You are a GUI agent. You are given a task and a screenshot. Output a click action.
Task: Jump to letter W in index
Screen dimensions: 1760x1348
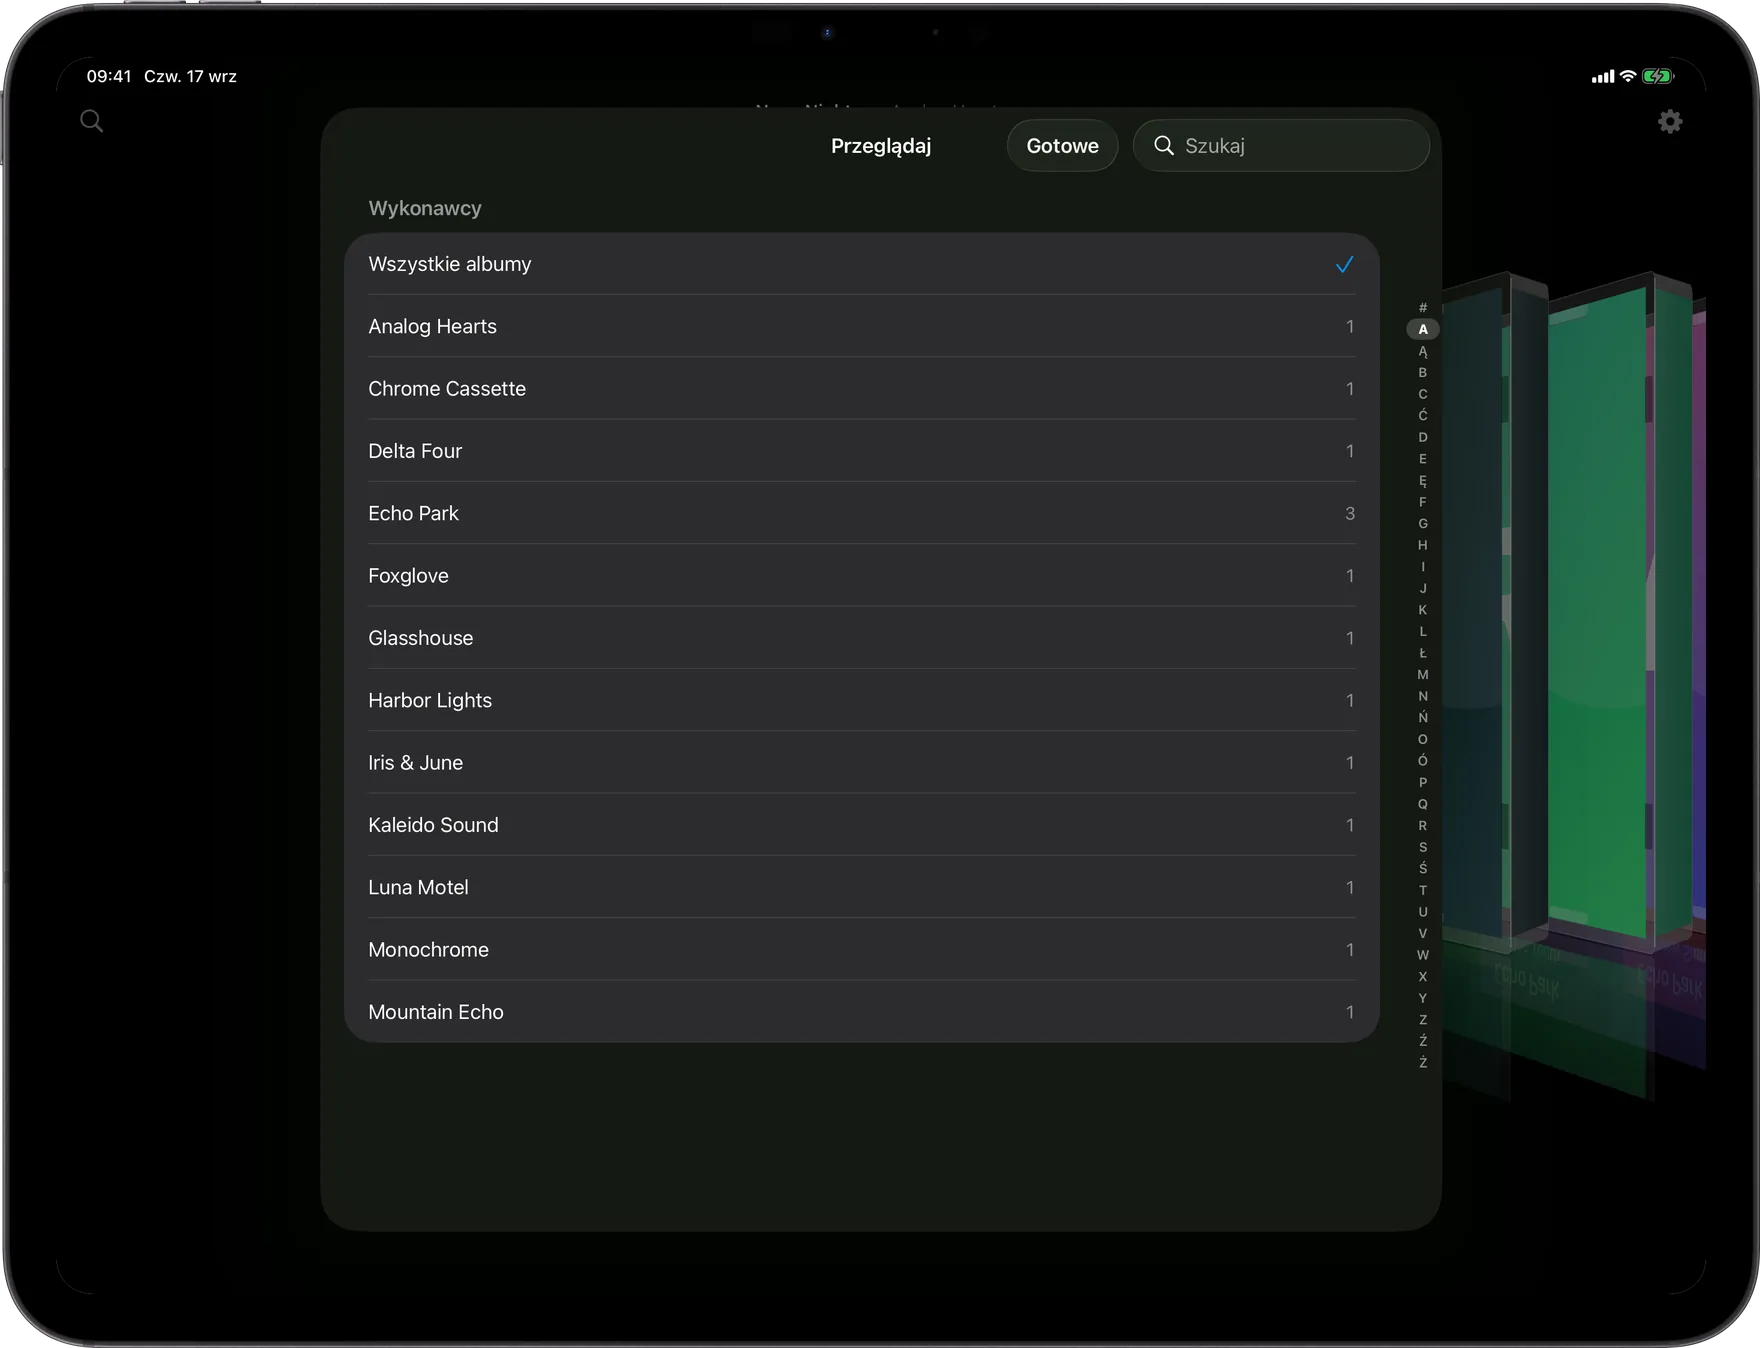click(1423, 955)
